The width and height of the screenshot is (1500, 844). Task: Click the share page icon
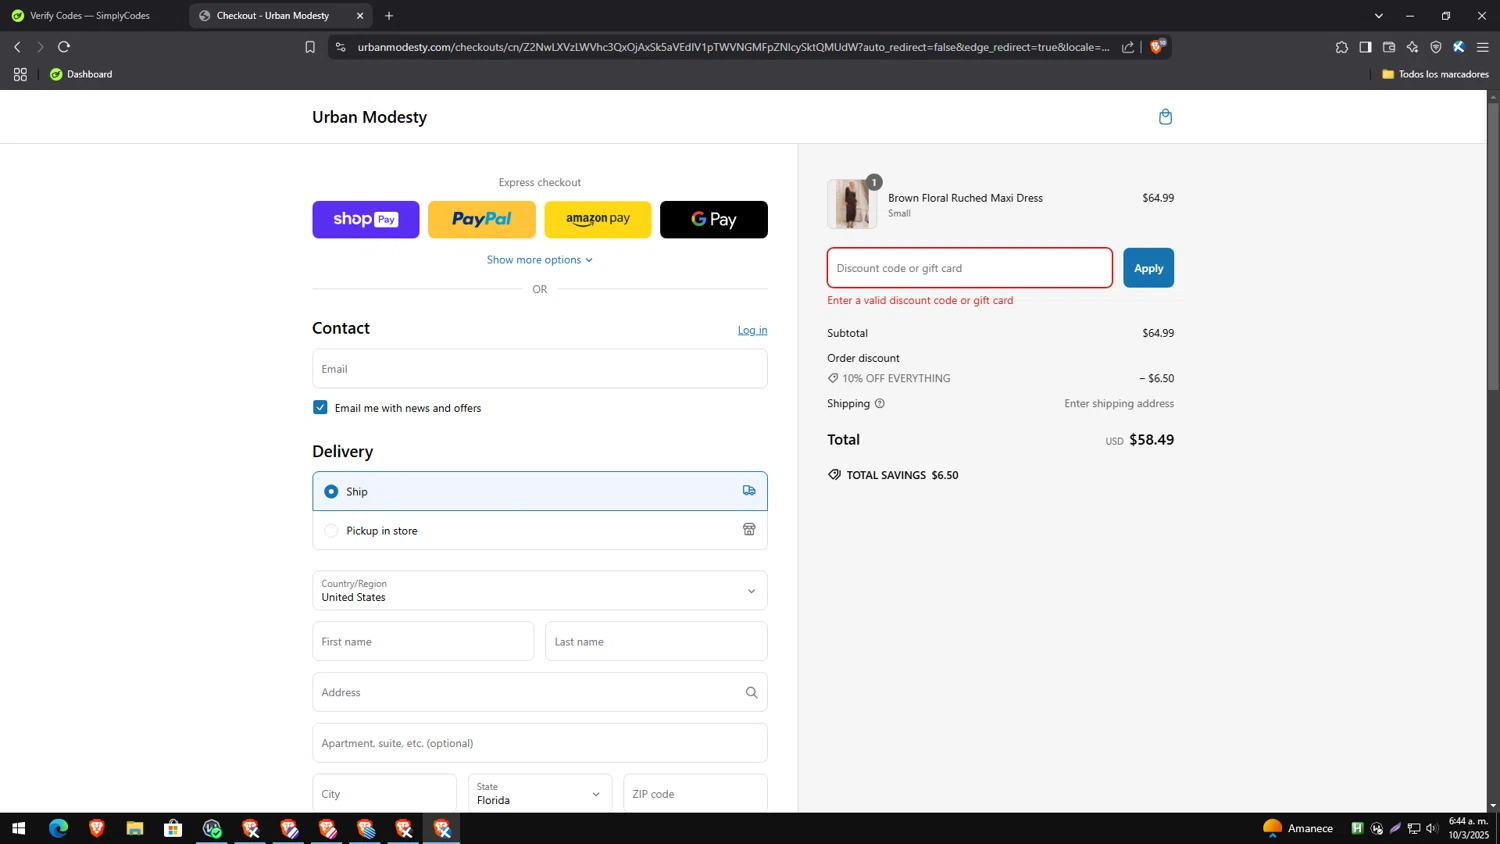tap(1128, 47)
